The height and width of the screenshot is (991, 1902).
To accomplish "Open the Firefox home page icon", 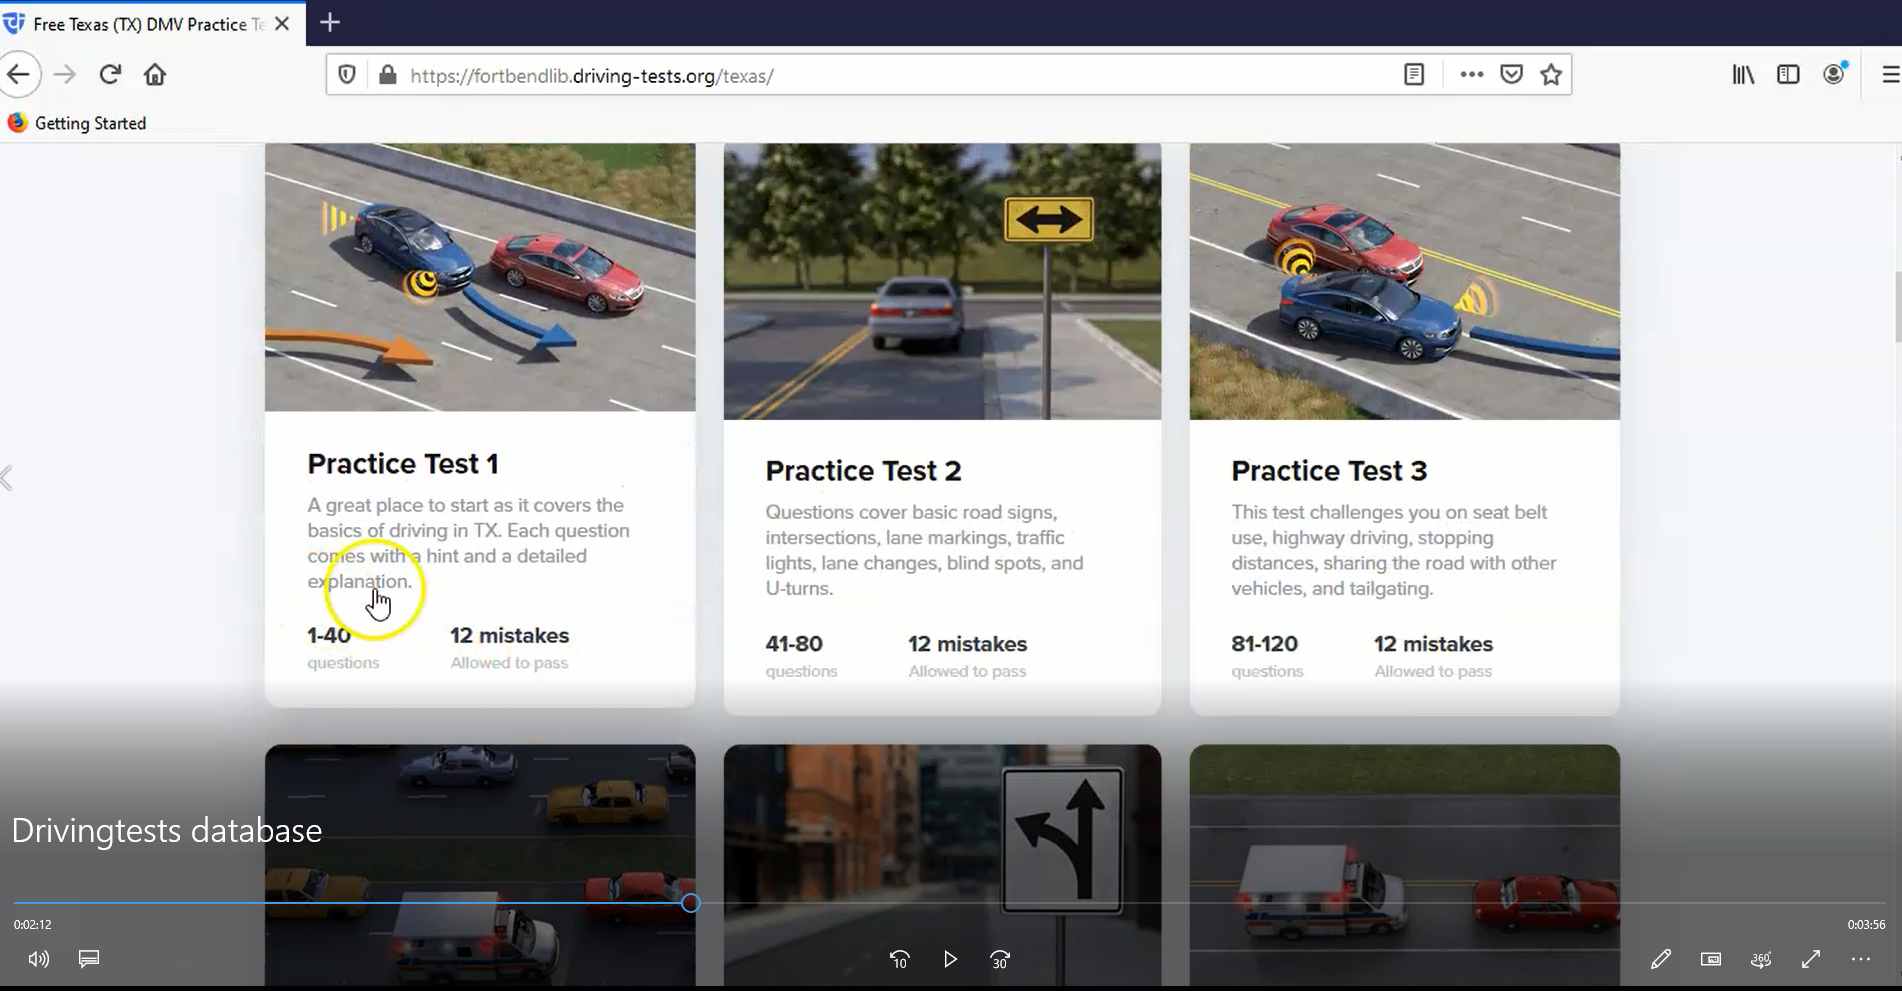I will (x=155, y=75).
